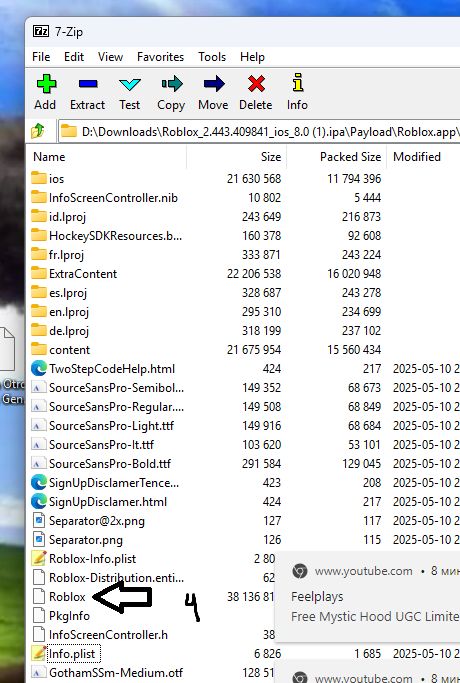The height and width of the screenshot is (683, 460).
Task: Select the SourceSansPro-Regular font file icon
Action: point(39,406)
